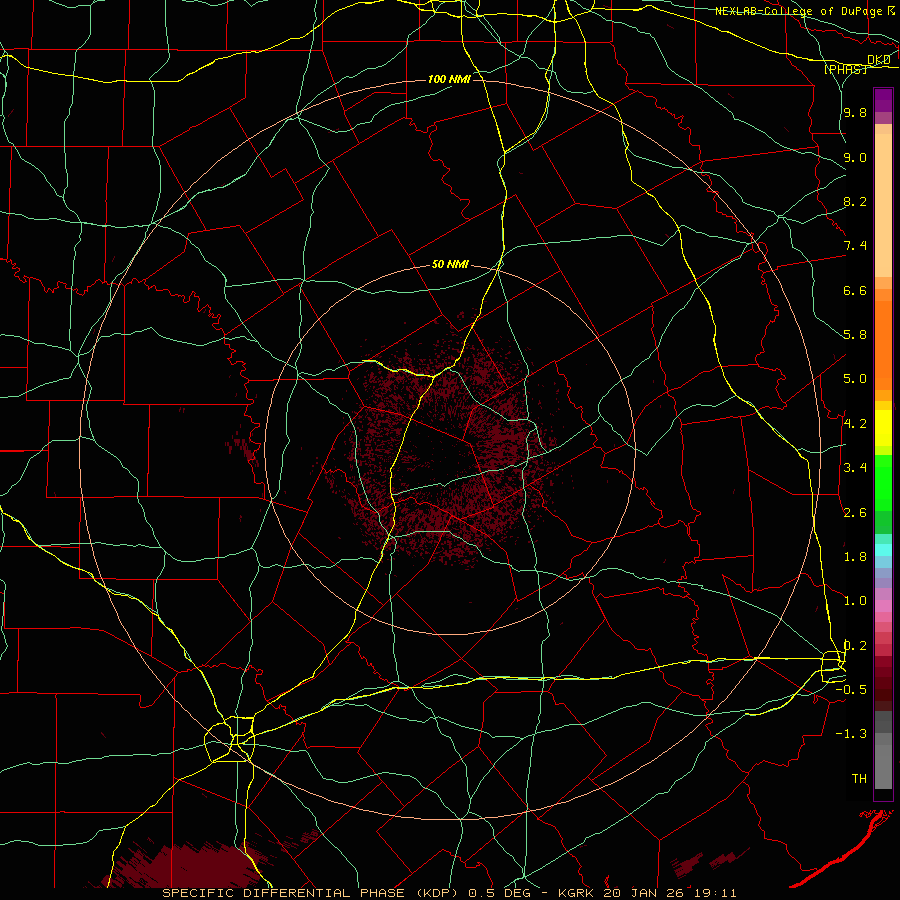This screenshot has width=900, height=900.
Task: Click the purple segment at the top of the color bar
Action: [883, 100]
